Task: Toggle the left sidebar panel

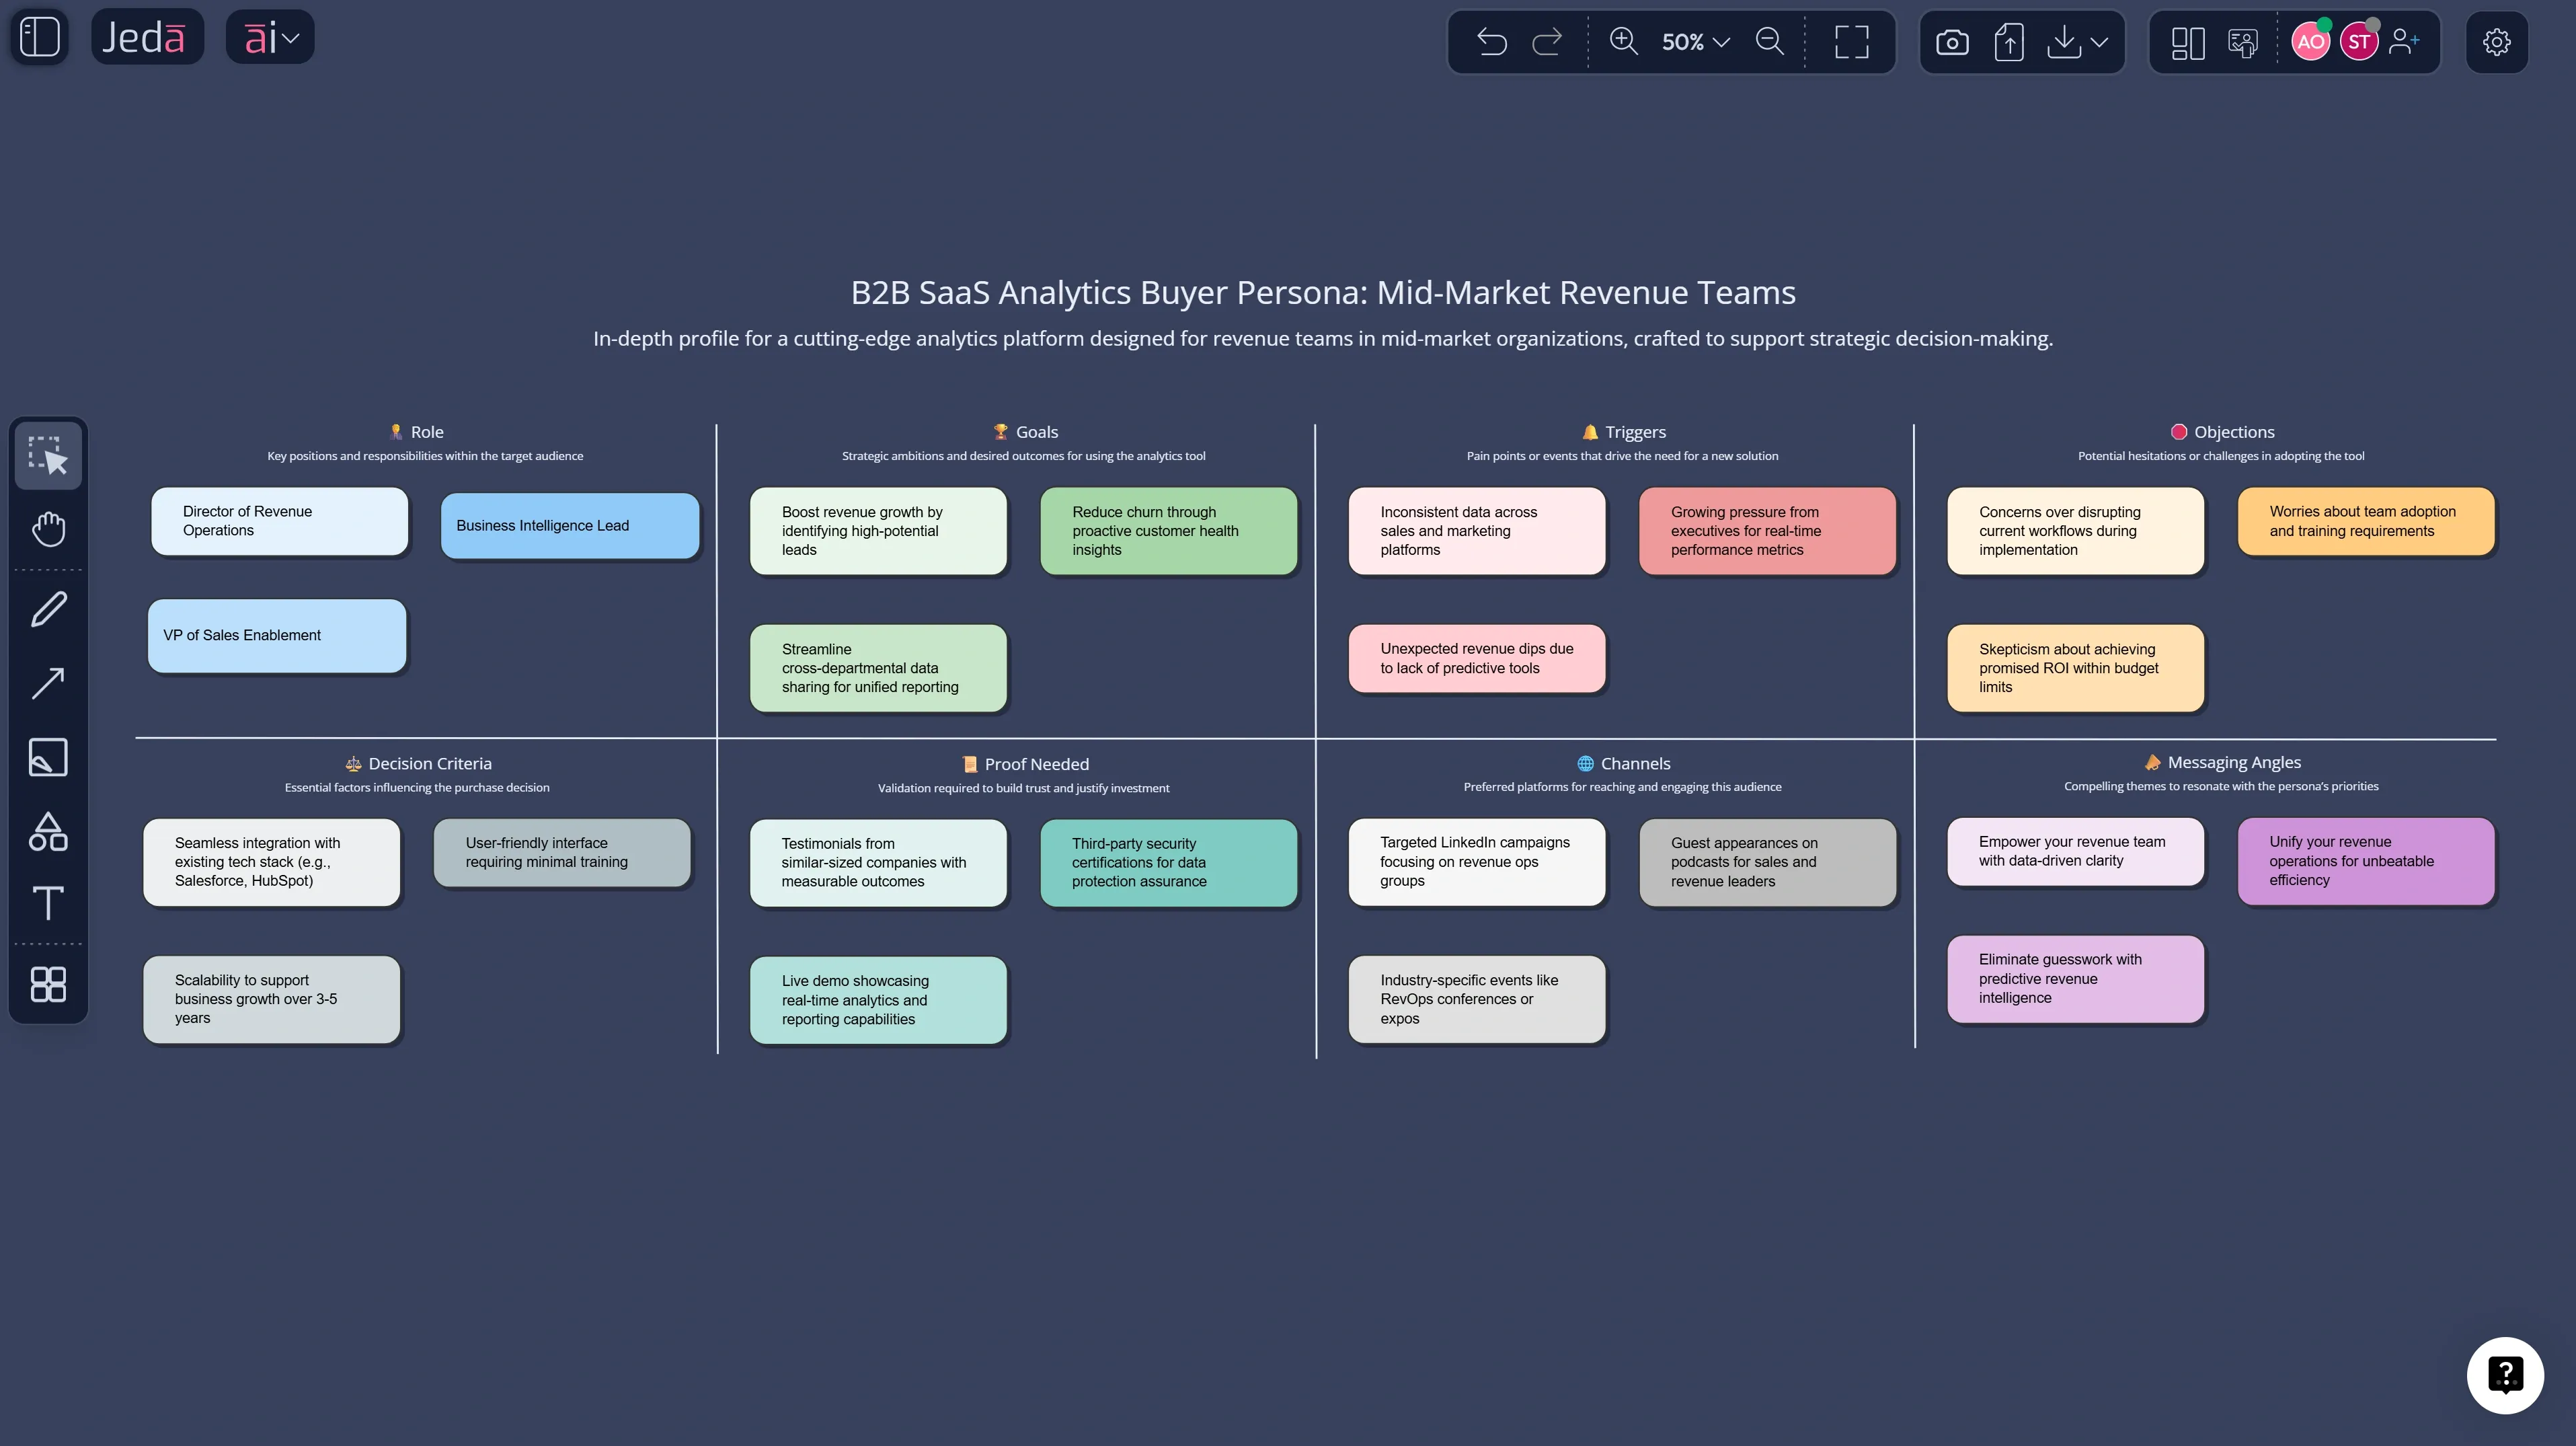Action: click(38, 36)
